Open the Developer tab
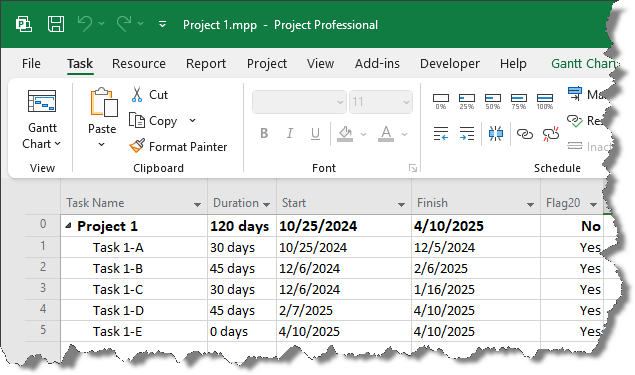This screenshot has height=375, width=635. coord(450,64)
